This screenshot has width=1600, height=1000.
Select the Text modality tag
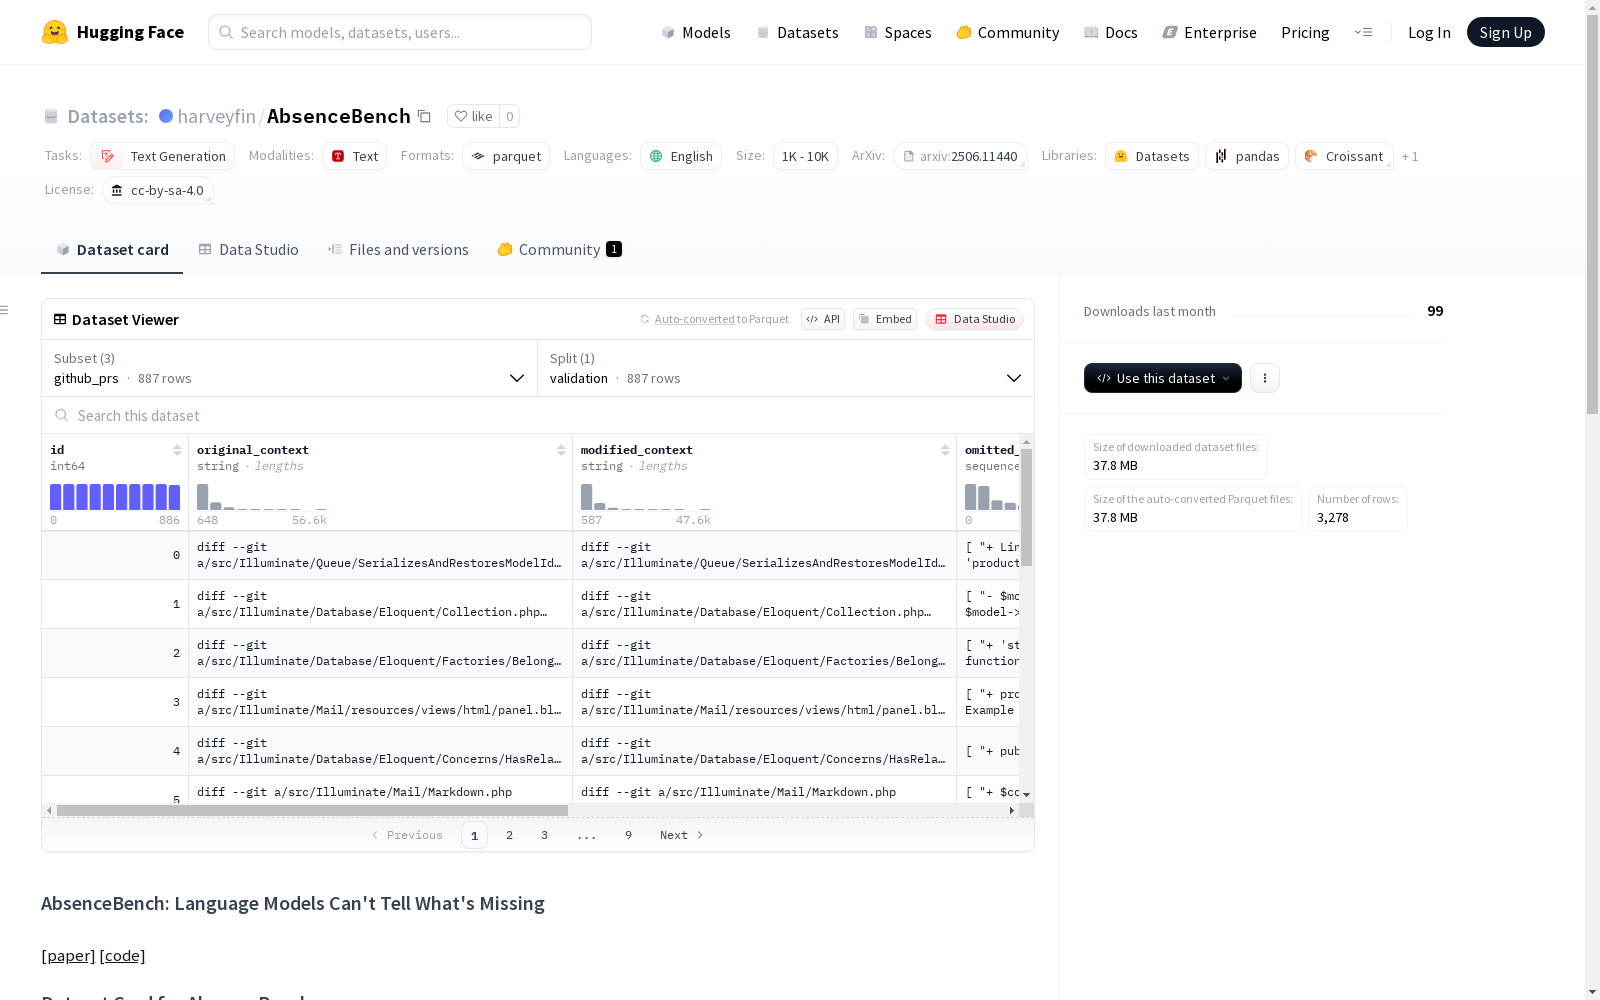(354, 156)
